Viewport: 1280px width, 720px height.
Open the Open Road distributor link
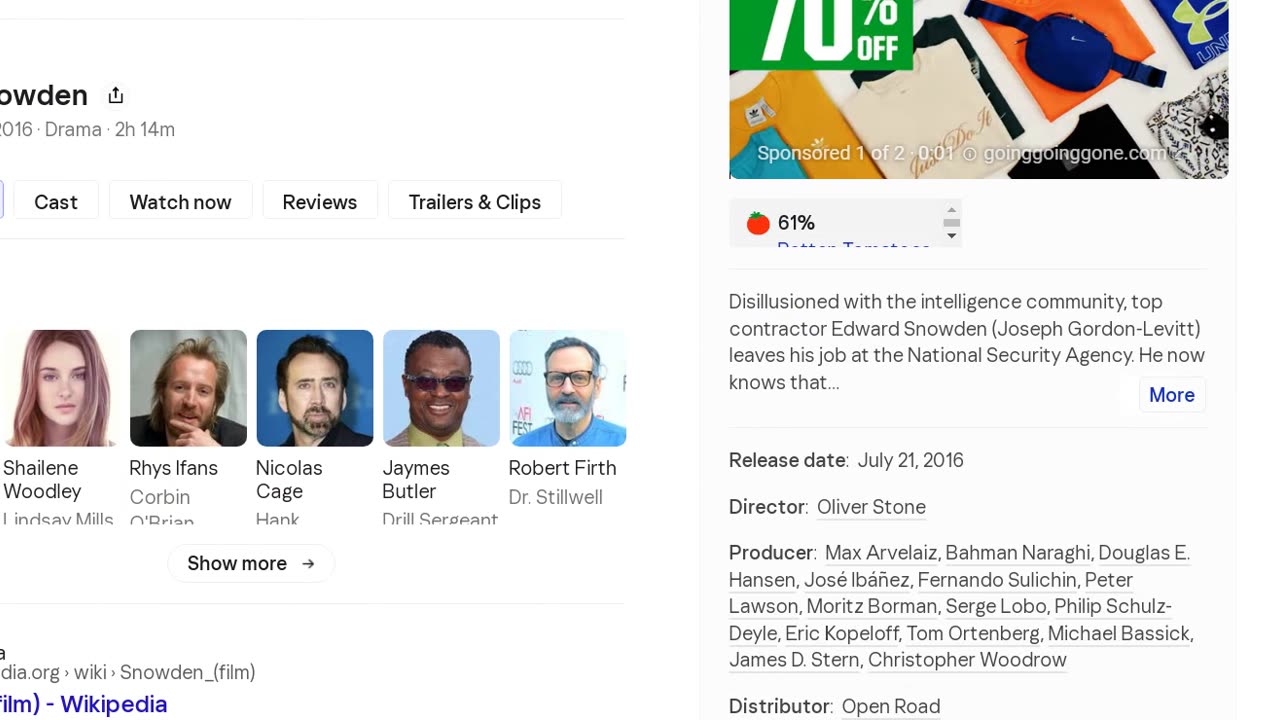[891, 706]
